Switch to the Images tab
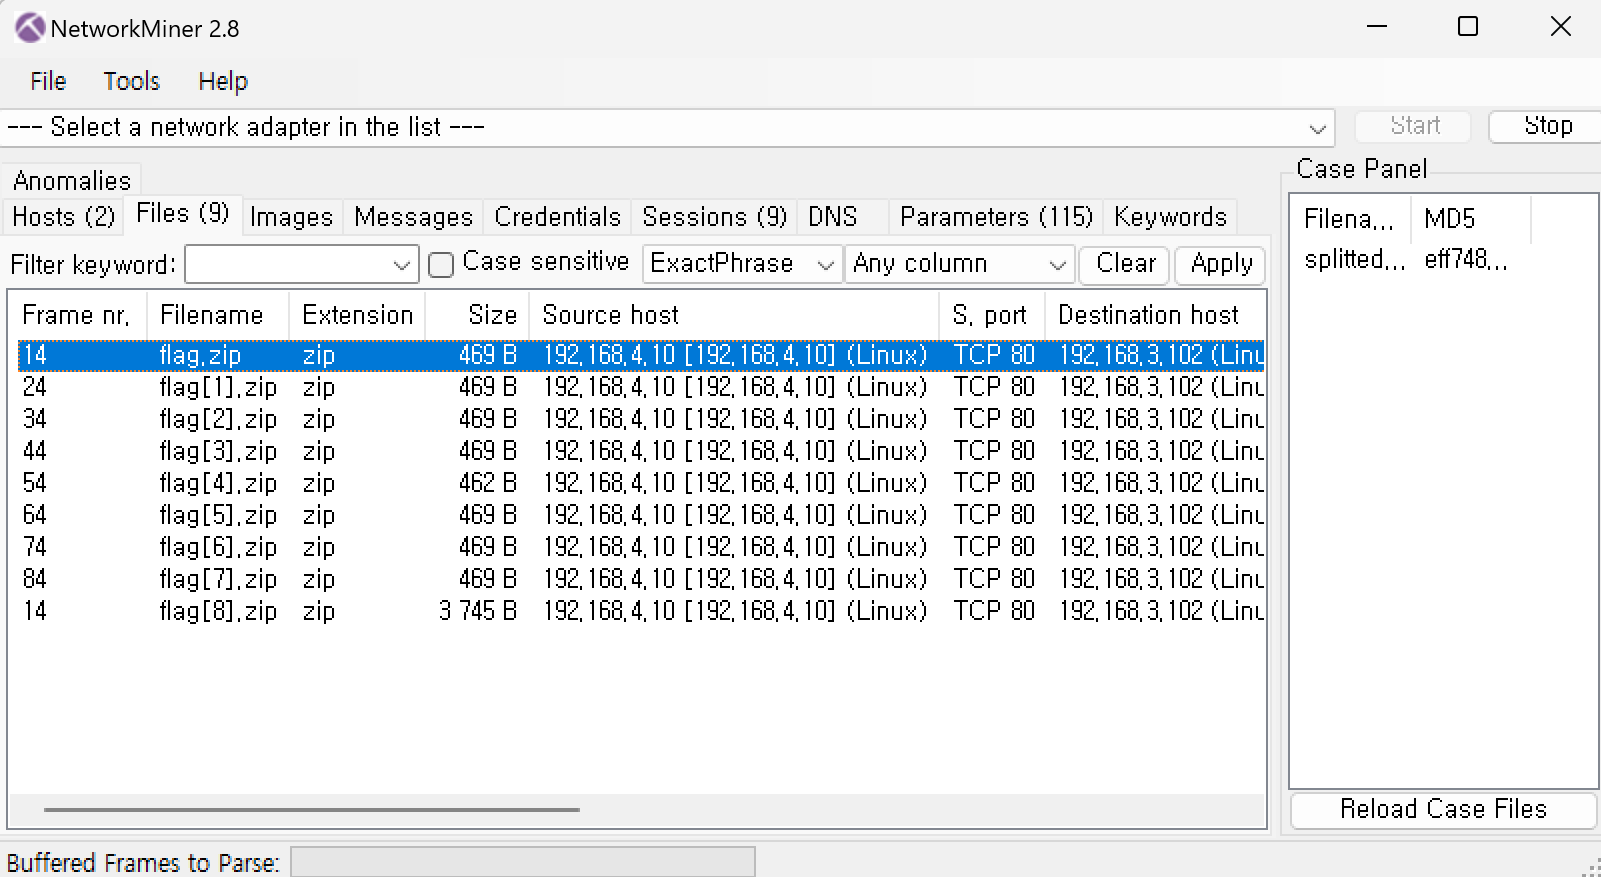This screenshot has width=1601, height=877. pyautogui.click(x=291, y=217)
